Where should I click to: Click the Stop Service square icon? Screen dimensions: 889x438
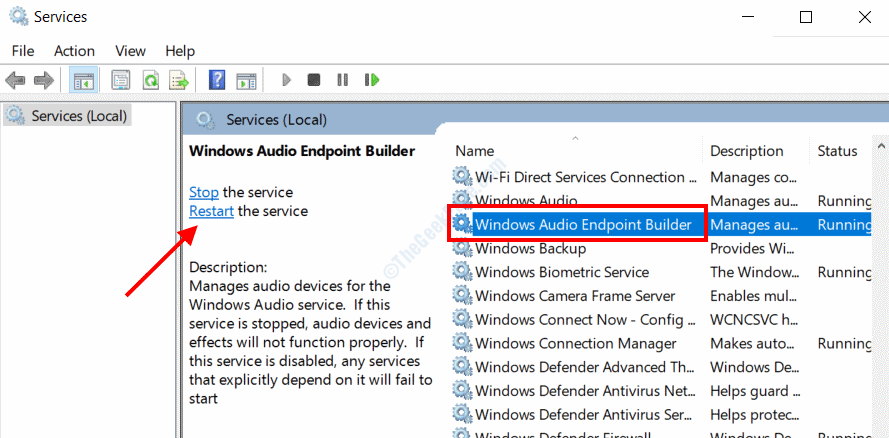click(314, 80)
